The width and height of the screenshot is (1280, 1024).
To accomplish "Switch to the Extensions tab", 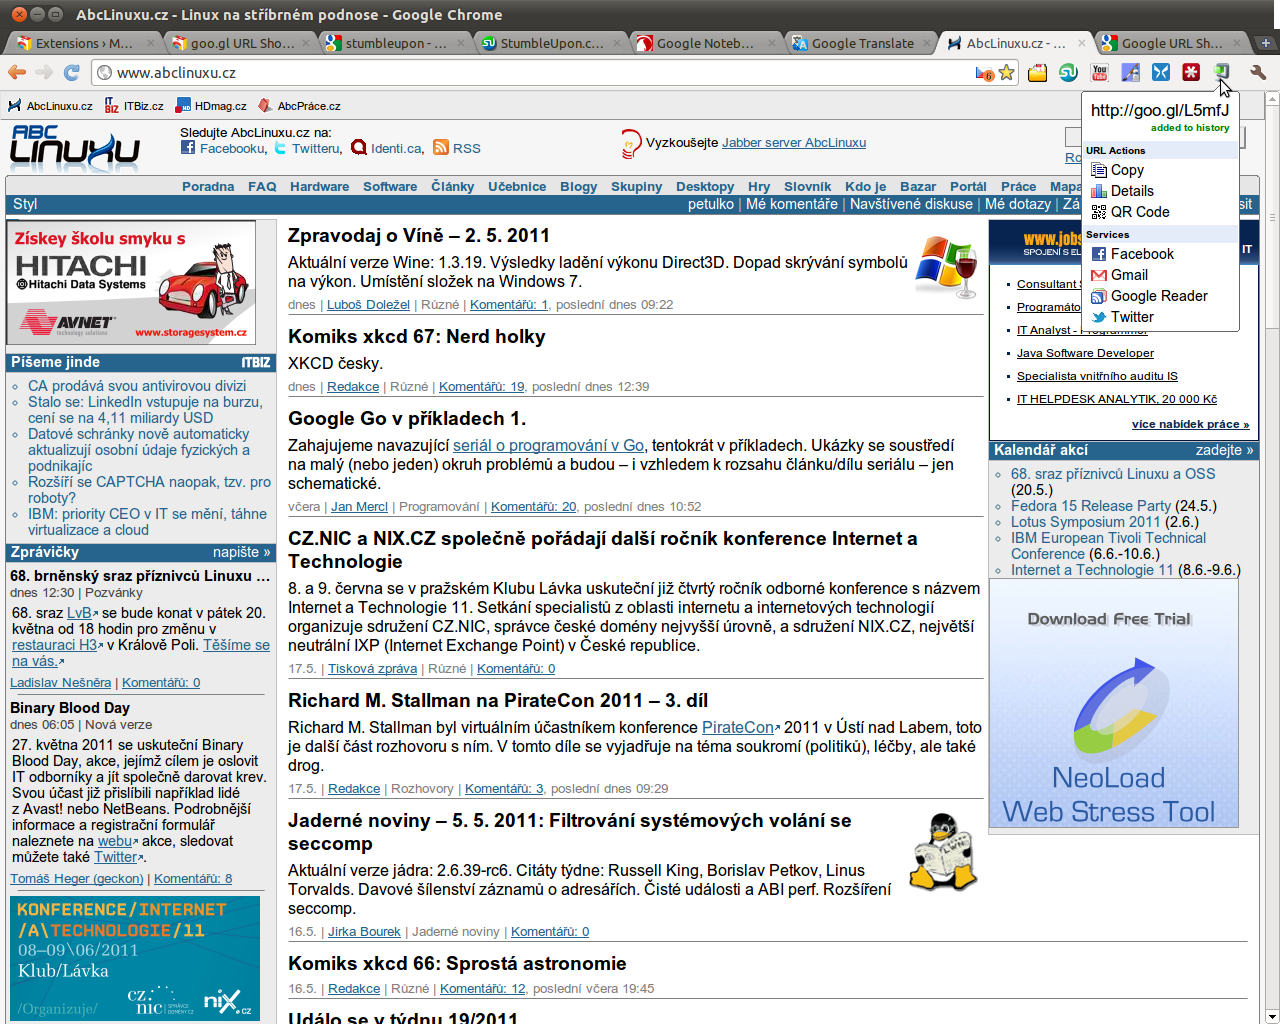I will pyautogui.click(x=84, y=43).
